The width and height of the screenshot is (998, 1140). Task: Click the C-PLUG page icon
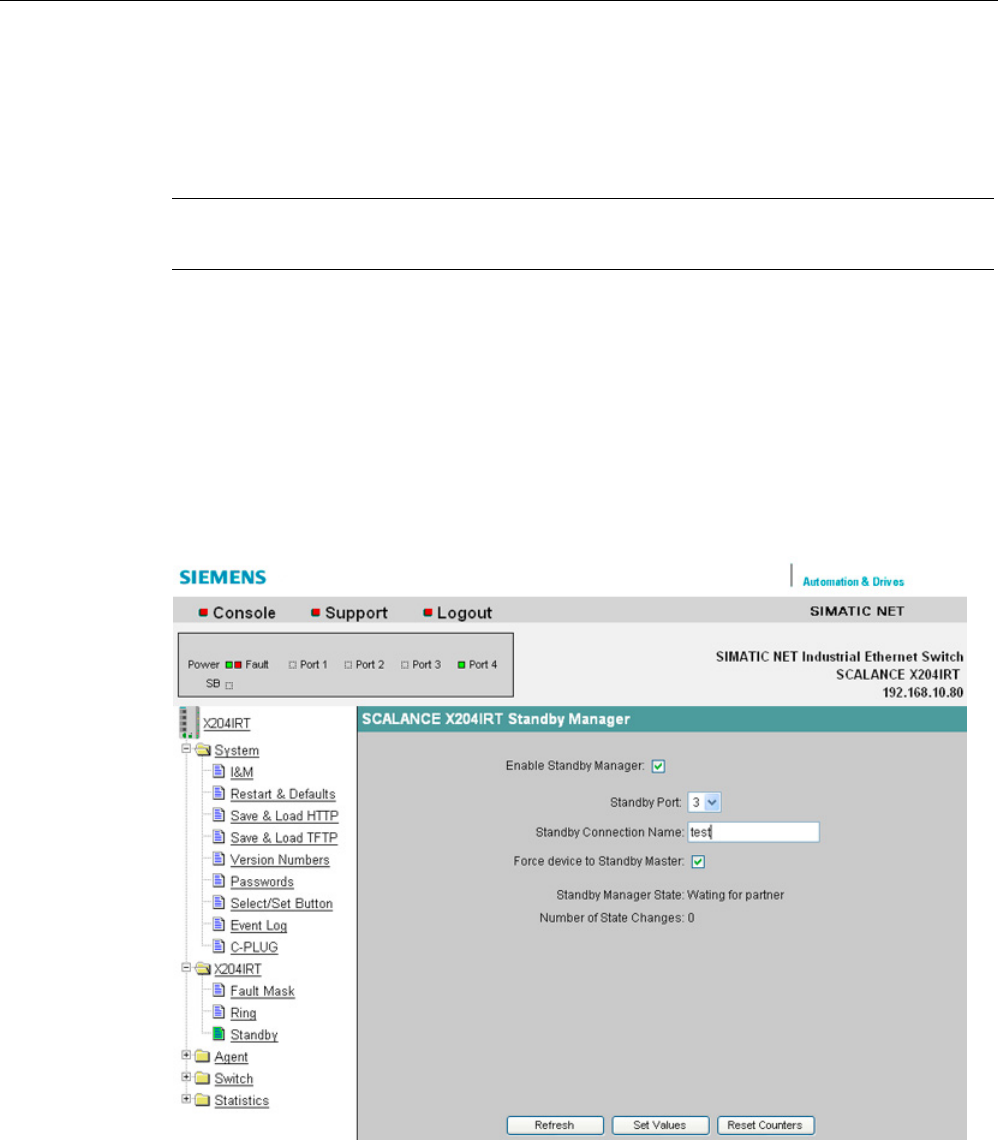[x=218, y=946]
